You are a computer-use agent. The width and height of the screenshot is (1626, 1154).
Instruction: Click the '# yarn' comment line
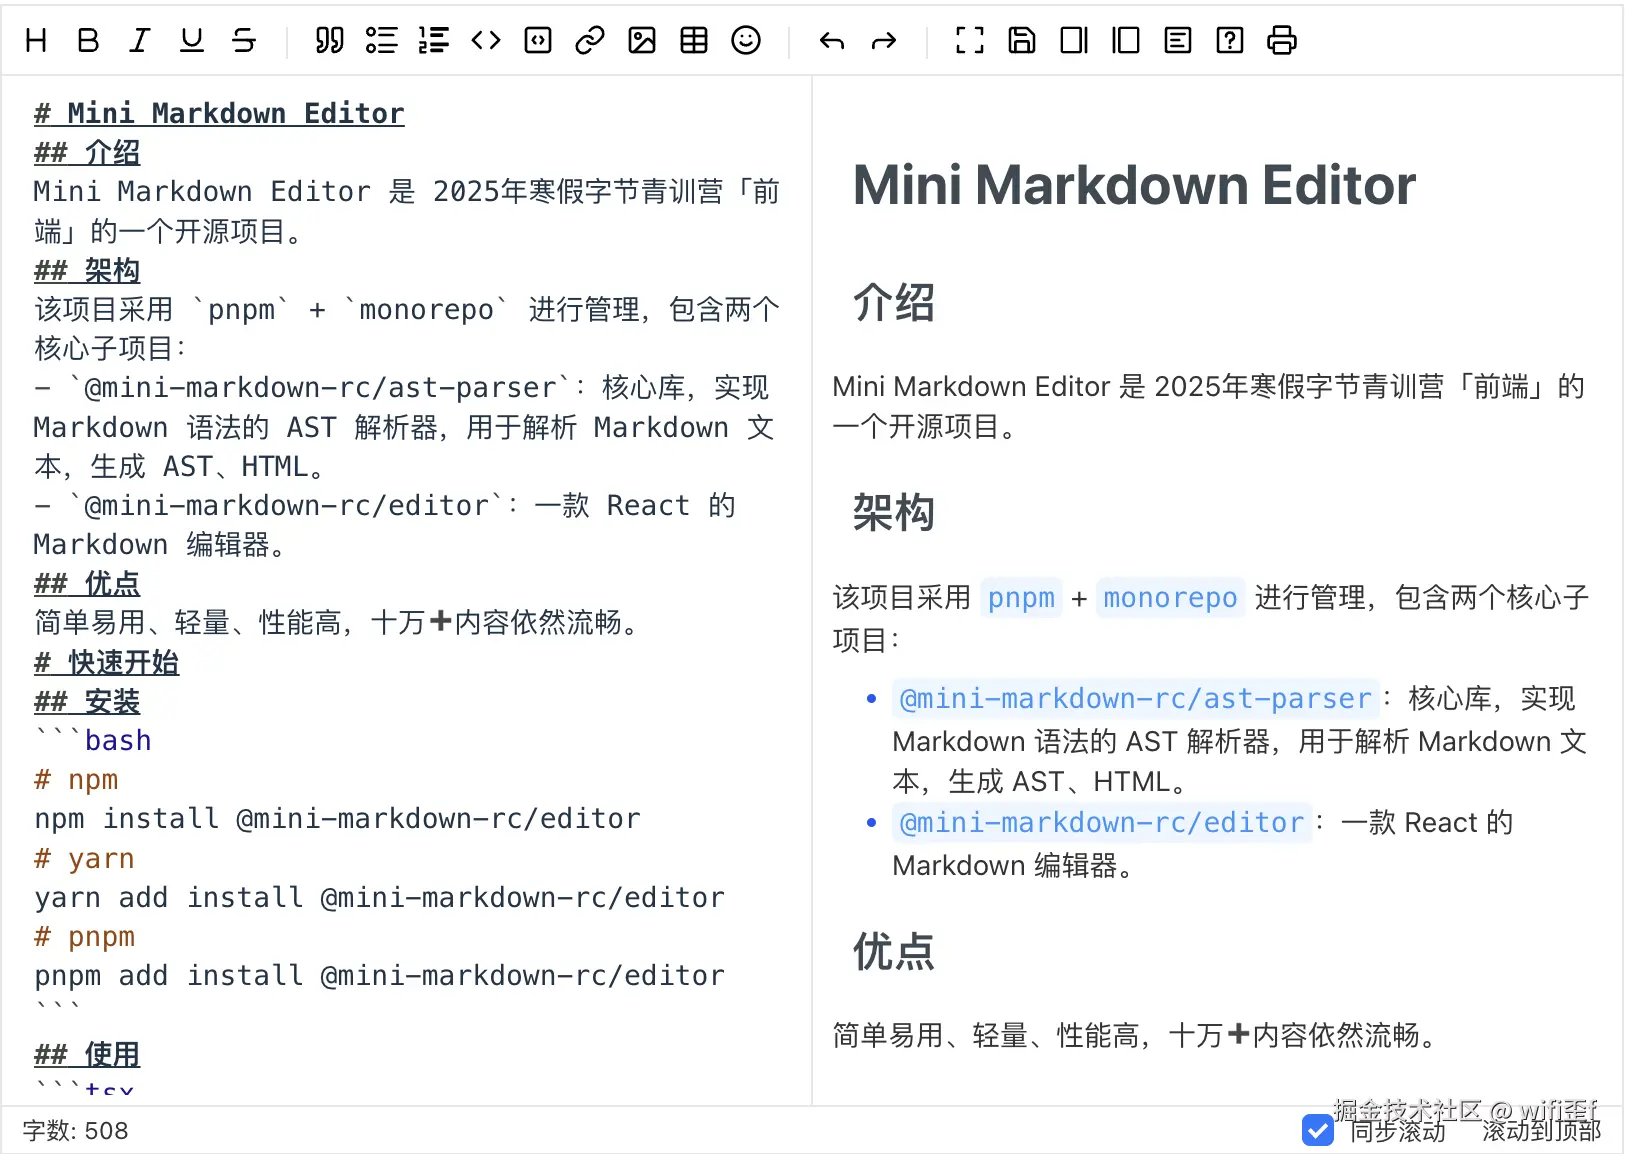84,858
